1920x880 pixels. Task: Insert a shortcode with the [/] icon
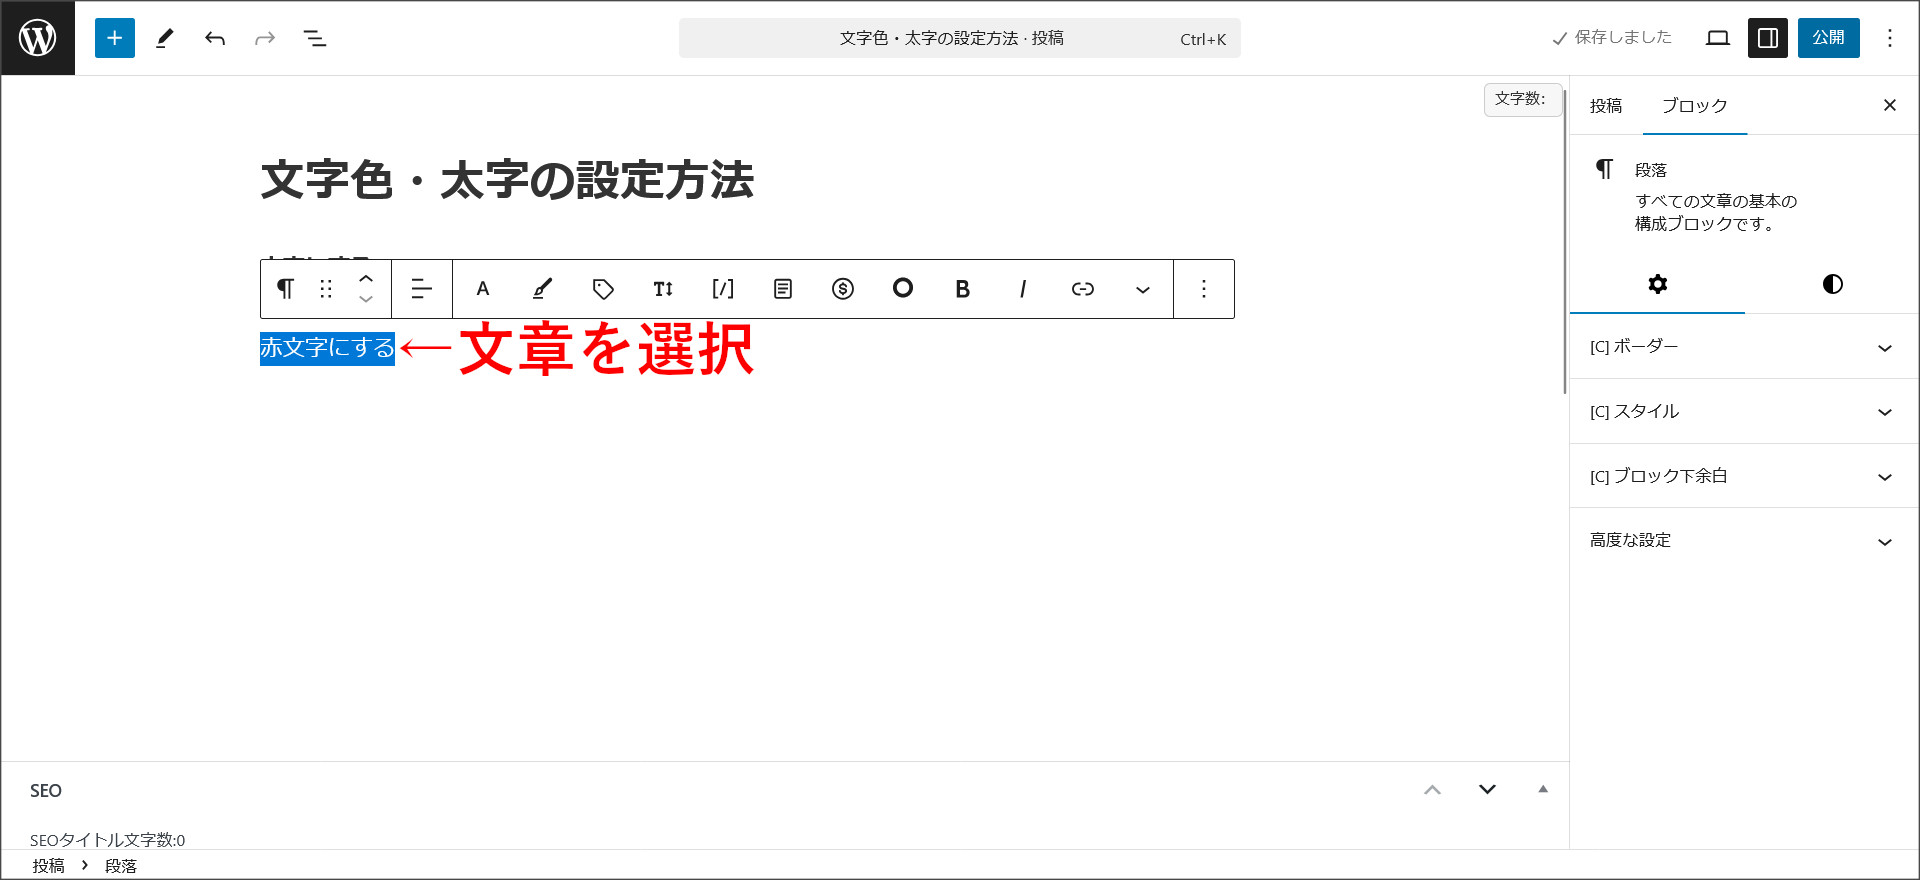coord(723,289)
